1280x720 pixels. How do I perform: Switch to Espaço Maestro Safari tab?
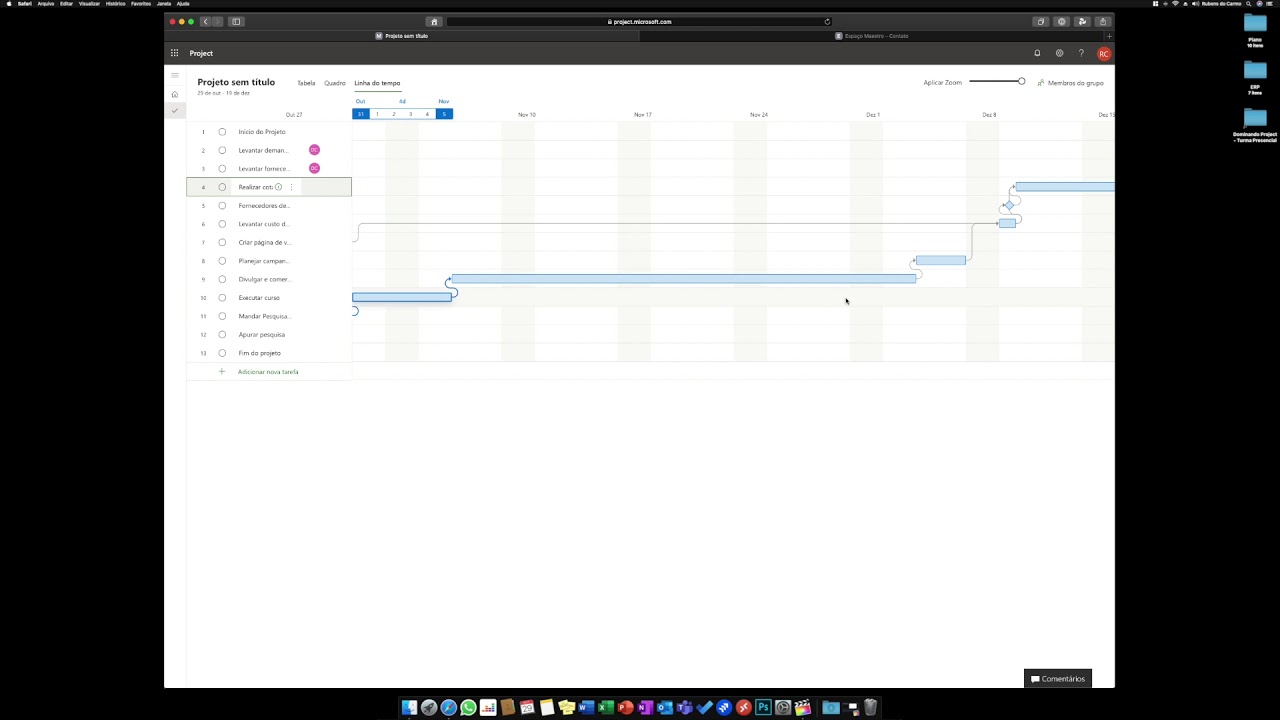point(872,36)
